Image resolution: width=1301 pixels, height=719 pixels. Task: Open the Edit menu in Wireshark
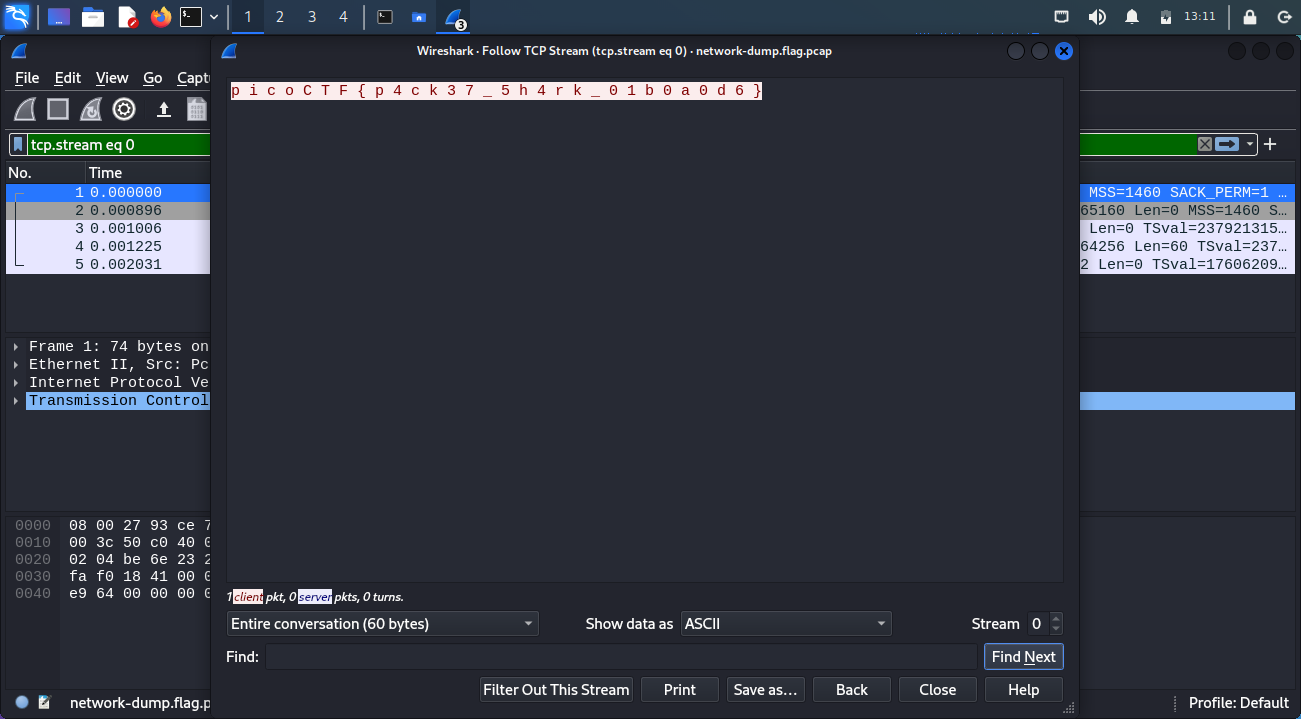point(68,78)
